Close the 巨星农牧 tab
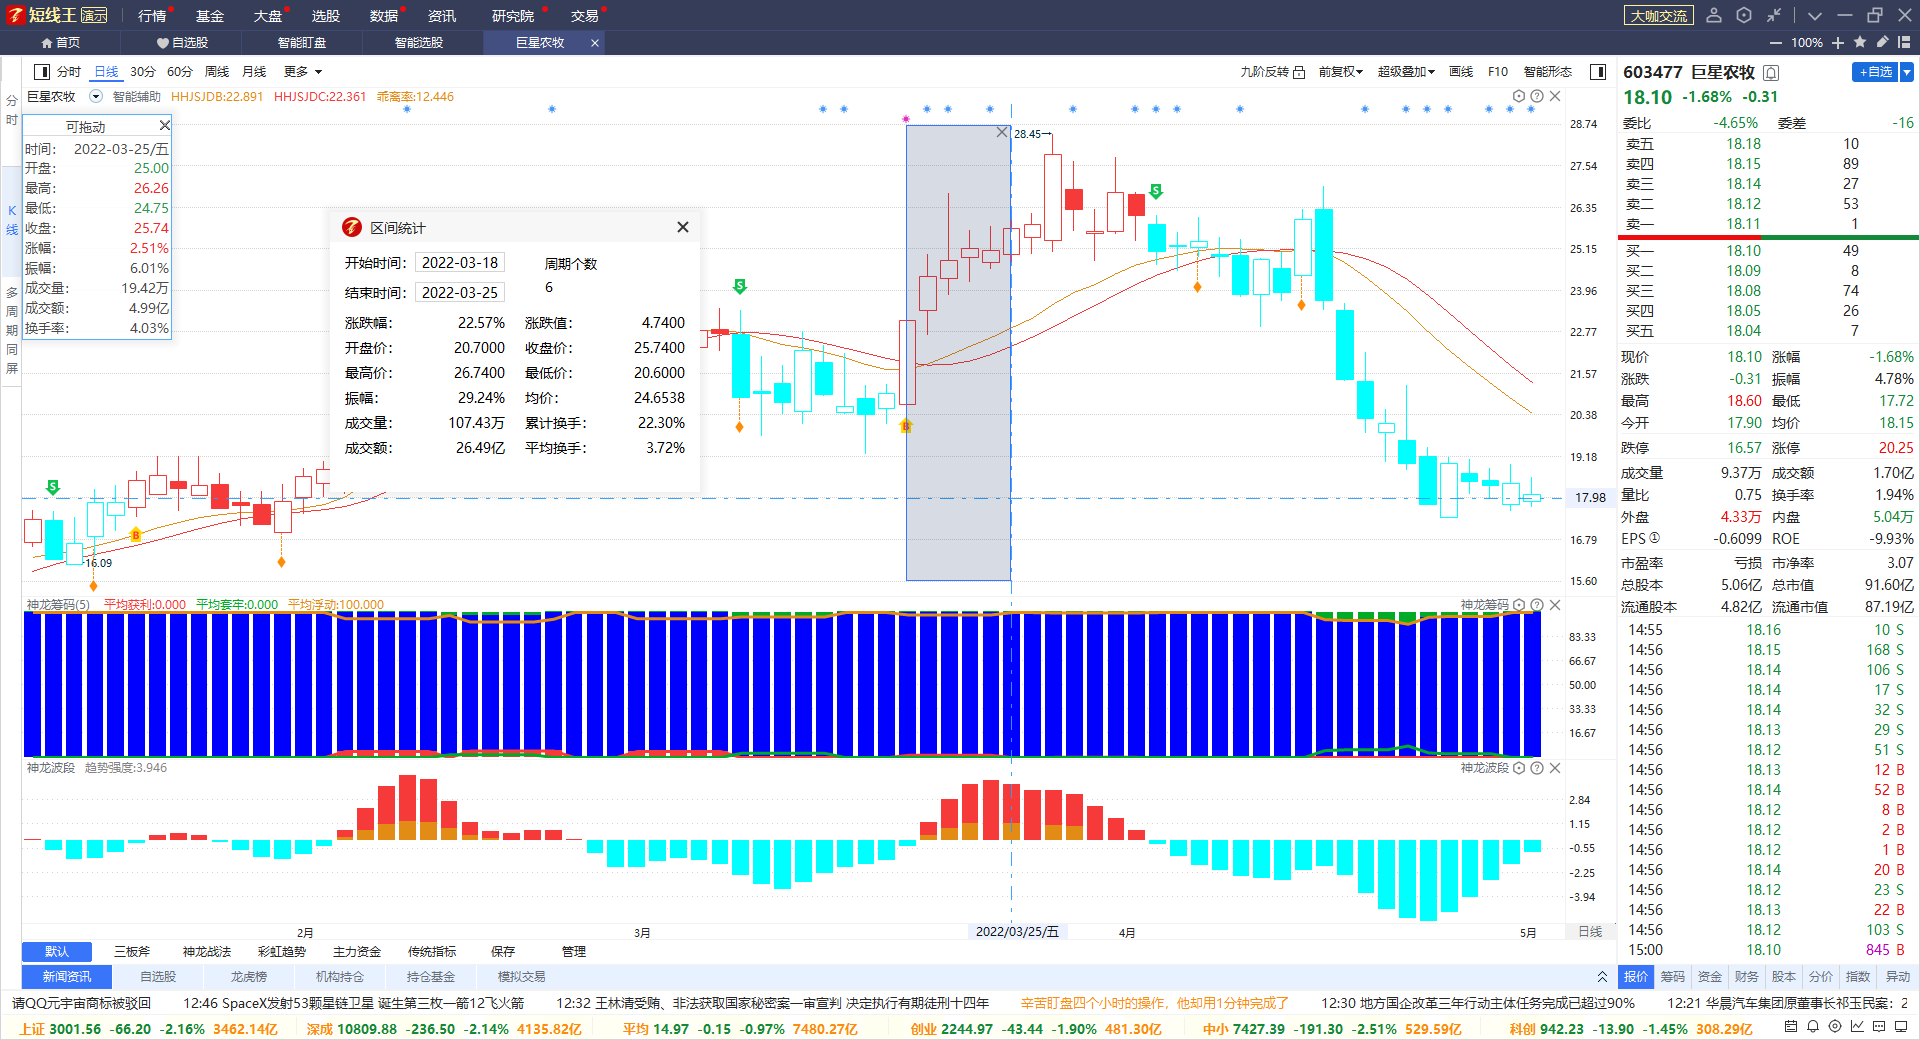The height and width of the screenshot is (1040, 1920). pos(595,43)
